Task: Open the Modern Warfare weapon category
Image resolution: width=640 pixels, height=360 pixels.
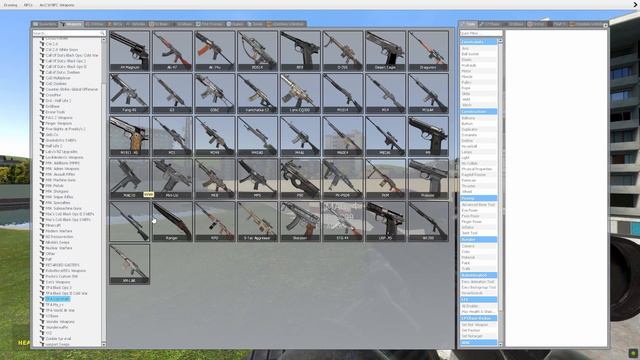Action: tap(58, 231)
